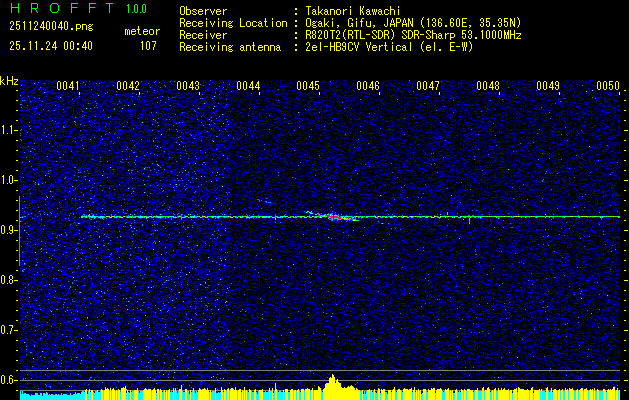The image size is (629, 400).
Task: Click the 0048 time marker
Action: [488, 86]
